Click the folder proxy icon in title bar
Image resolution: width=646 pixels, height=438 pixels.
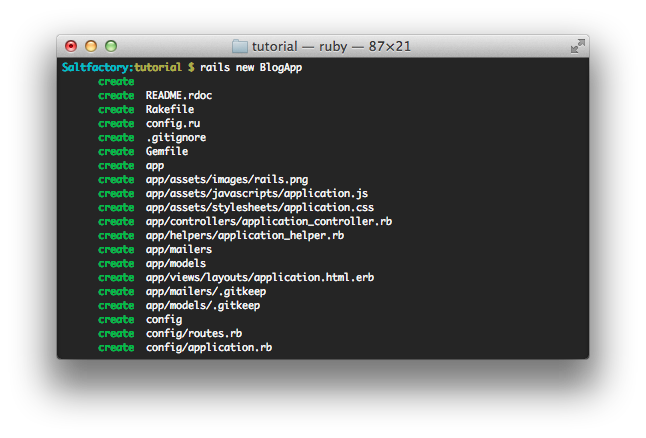tap(240, 47)
